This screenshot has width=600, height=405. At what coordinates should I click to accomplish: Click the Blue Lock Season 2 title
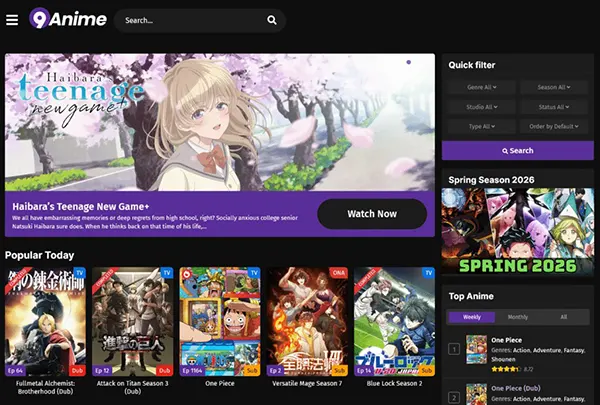[x=394, y=383]
